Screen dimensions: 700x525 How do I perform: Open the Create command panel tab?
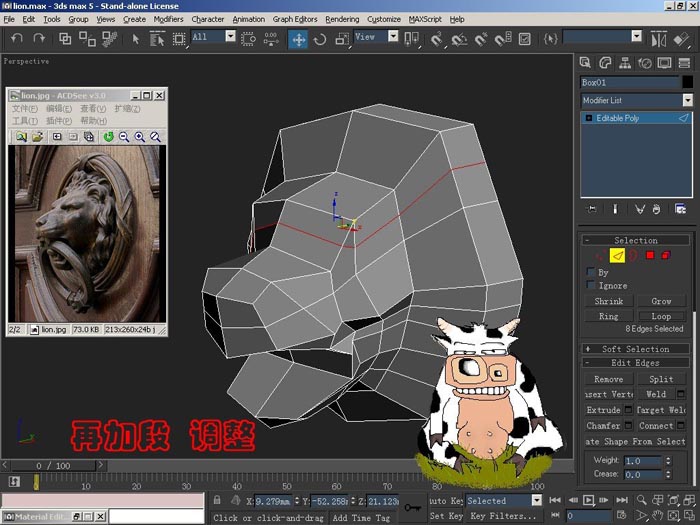585,63
